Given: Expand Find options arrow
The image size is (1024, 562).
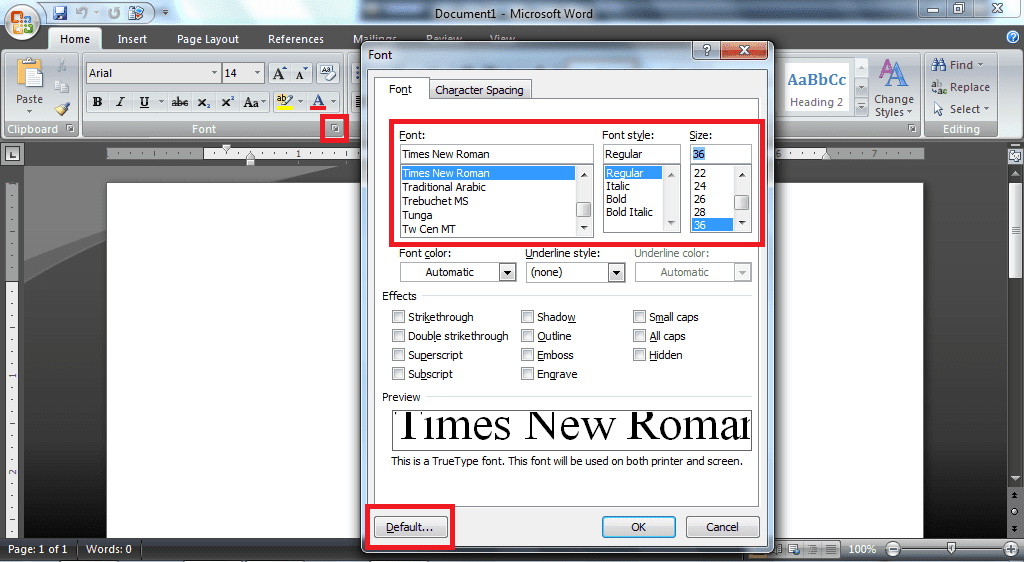Looking at the screenshot, I should (980, 65).
